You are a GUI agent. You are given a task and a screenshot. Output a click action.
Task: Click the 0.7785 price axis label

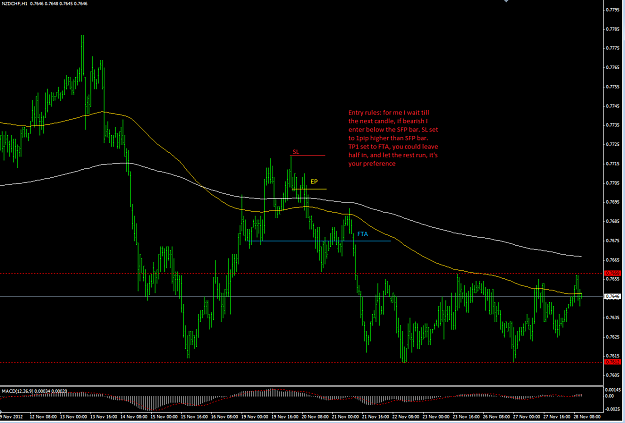pos(613,29)
